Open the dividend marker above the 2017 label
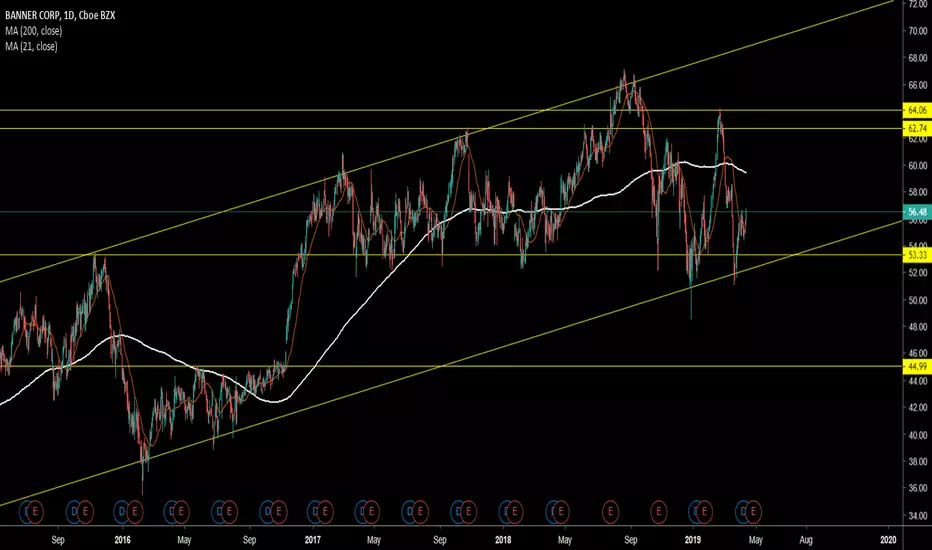932x550 pixels. (x=314, y=511)
